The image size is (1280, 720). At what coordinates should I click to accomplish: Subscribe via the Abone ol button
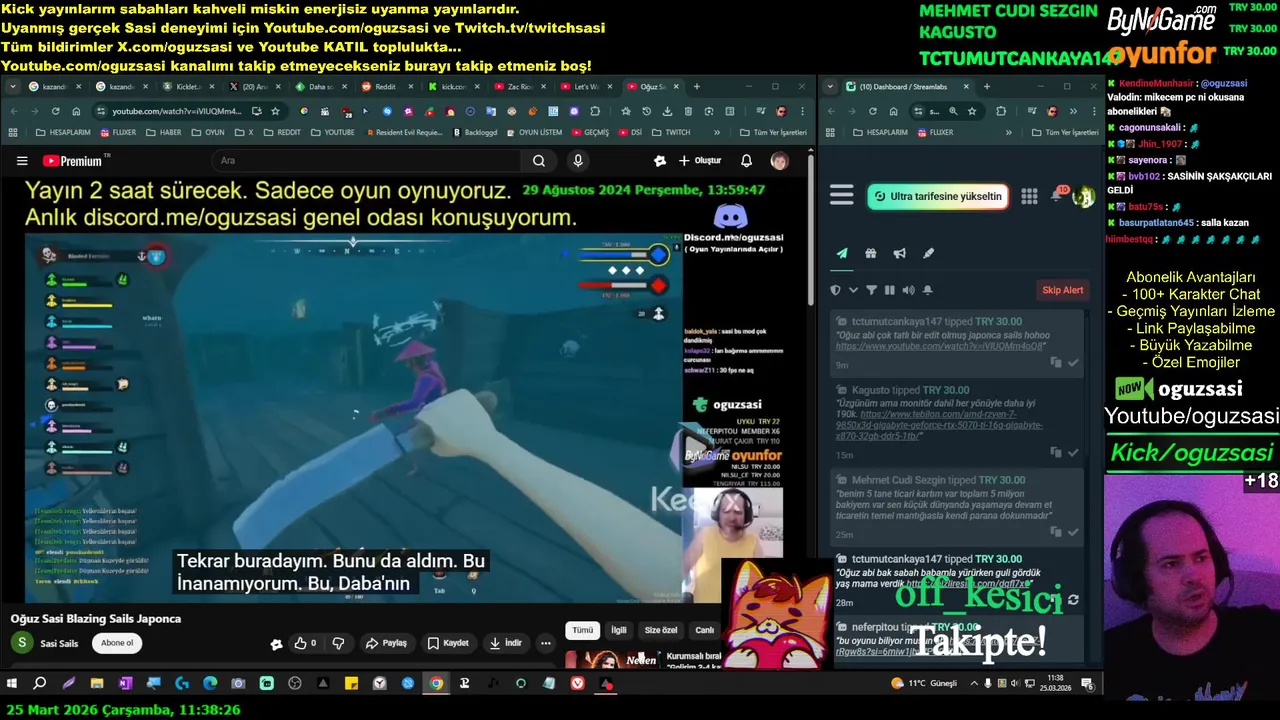pyautogui.click(x=117, y=643)
